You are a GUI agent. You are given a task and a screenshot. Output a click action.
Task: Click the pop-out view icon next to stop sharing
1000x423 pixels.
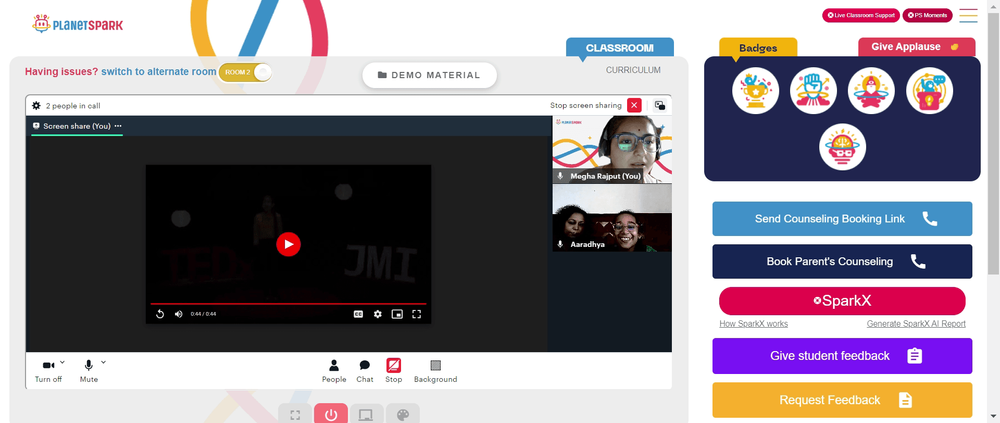click(x=660, y=105)
